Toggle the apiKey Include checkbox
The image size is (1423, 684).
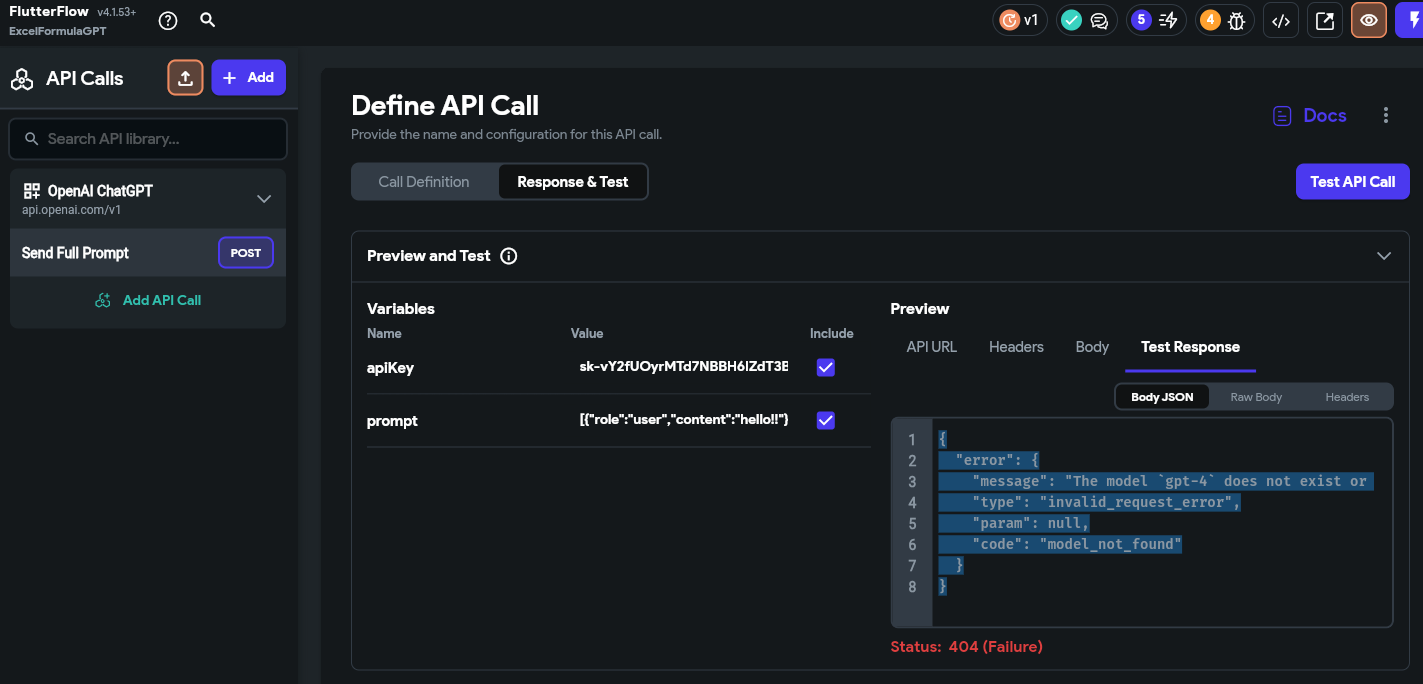pos(826,367)
